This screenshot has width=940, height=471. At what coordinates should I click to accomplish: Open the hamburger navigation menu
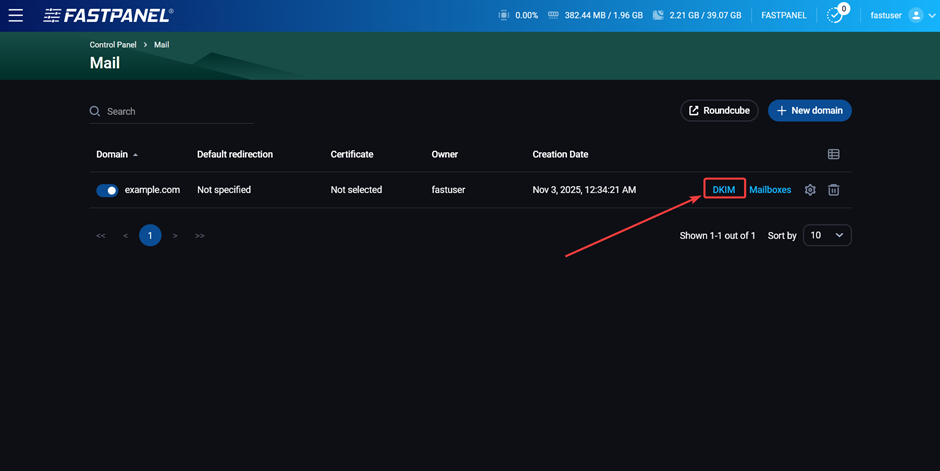16,15
